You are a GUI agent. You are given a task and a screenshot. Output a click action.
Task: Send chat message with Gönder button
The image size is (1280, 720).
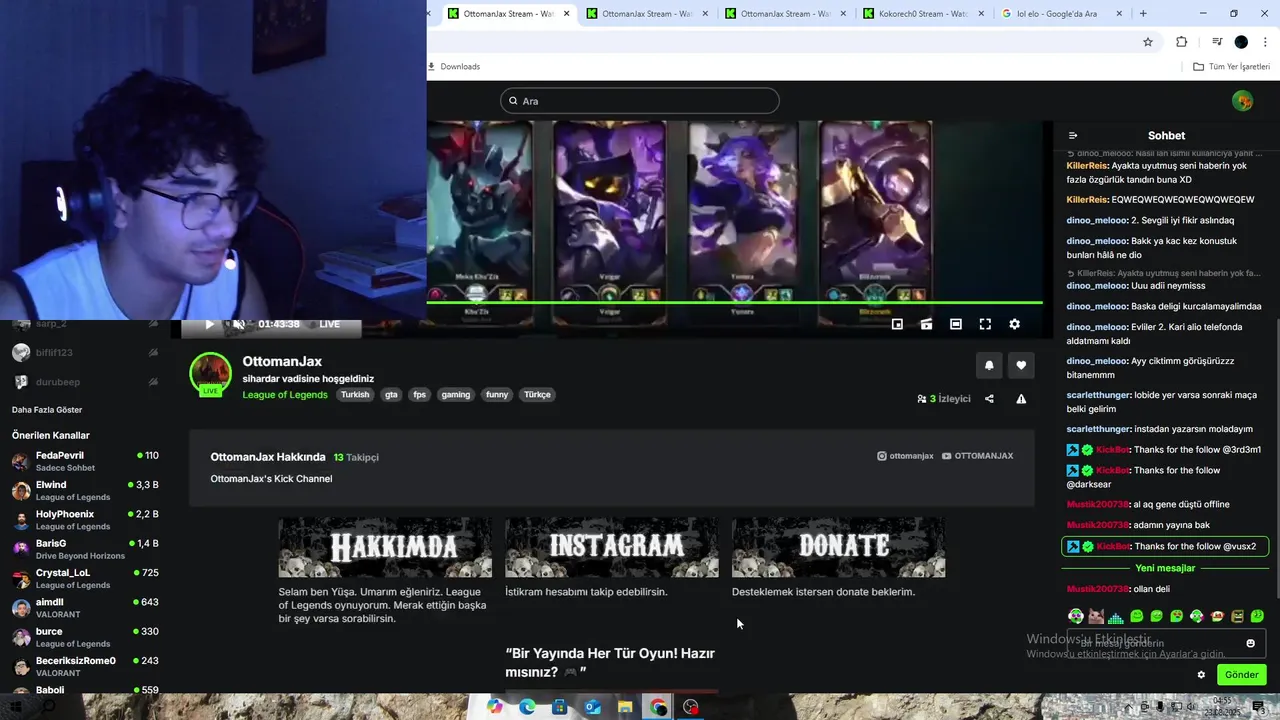click(1242, 675)
